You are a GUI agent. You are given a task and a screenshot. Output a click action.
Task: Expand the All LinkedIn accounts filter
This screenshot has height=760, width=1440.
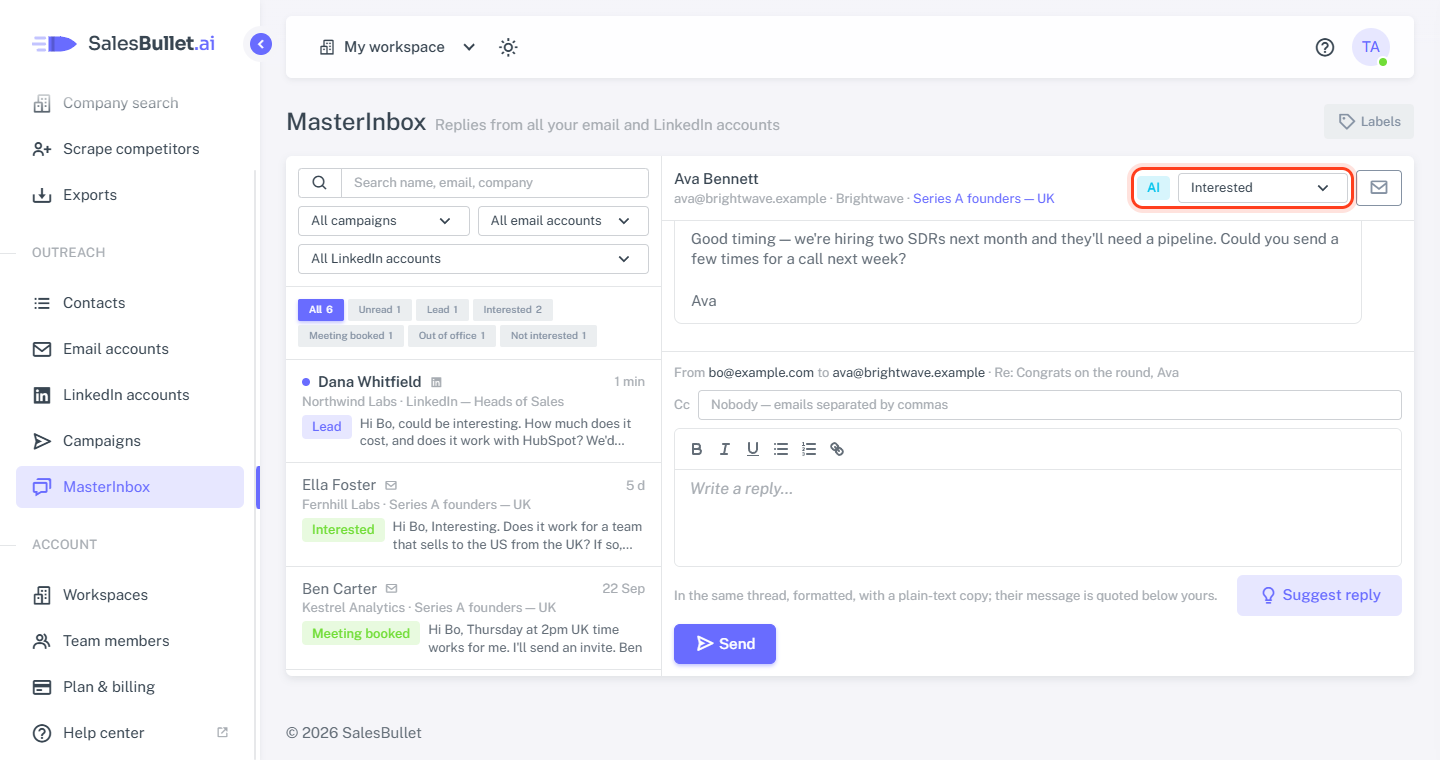point(473,259)
